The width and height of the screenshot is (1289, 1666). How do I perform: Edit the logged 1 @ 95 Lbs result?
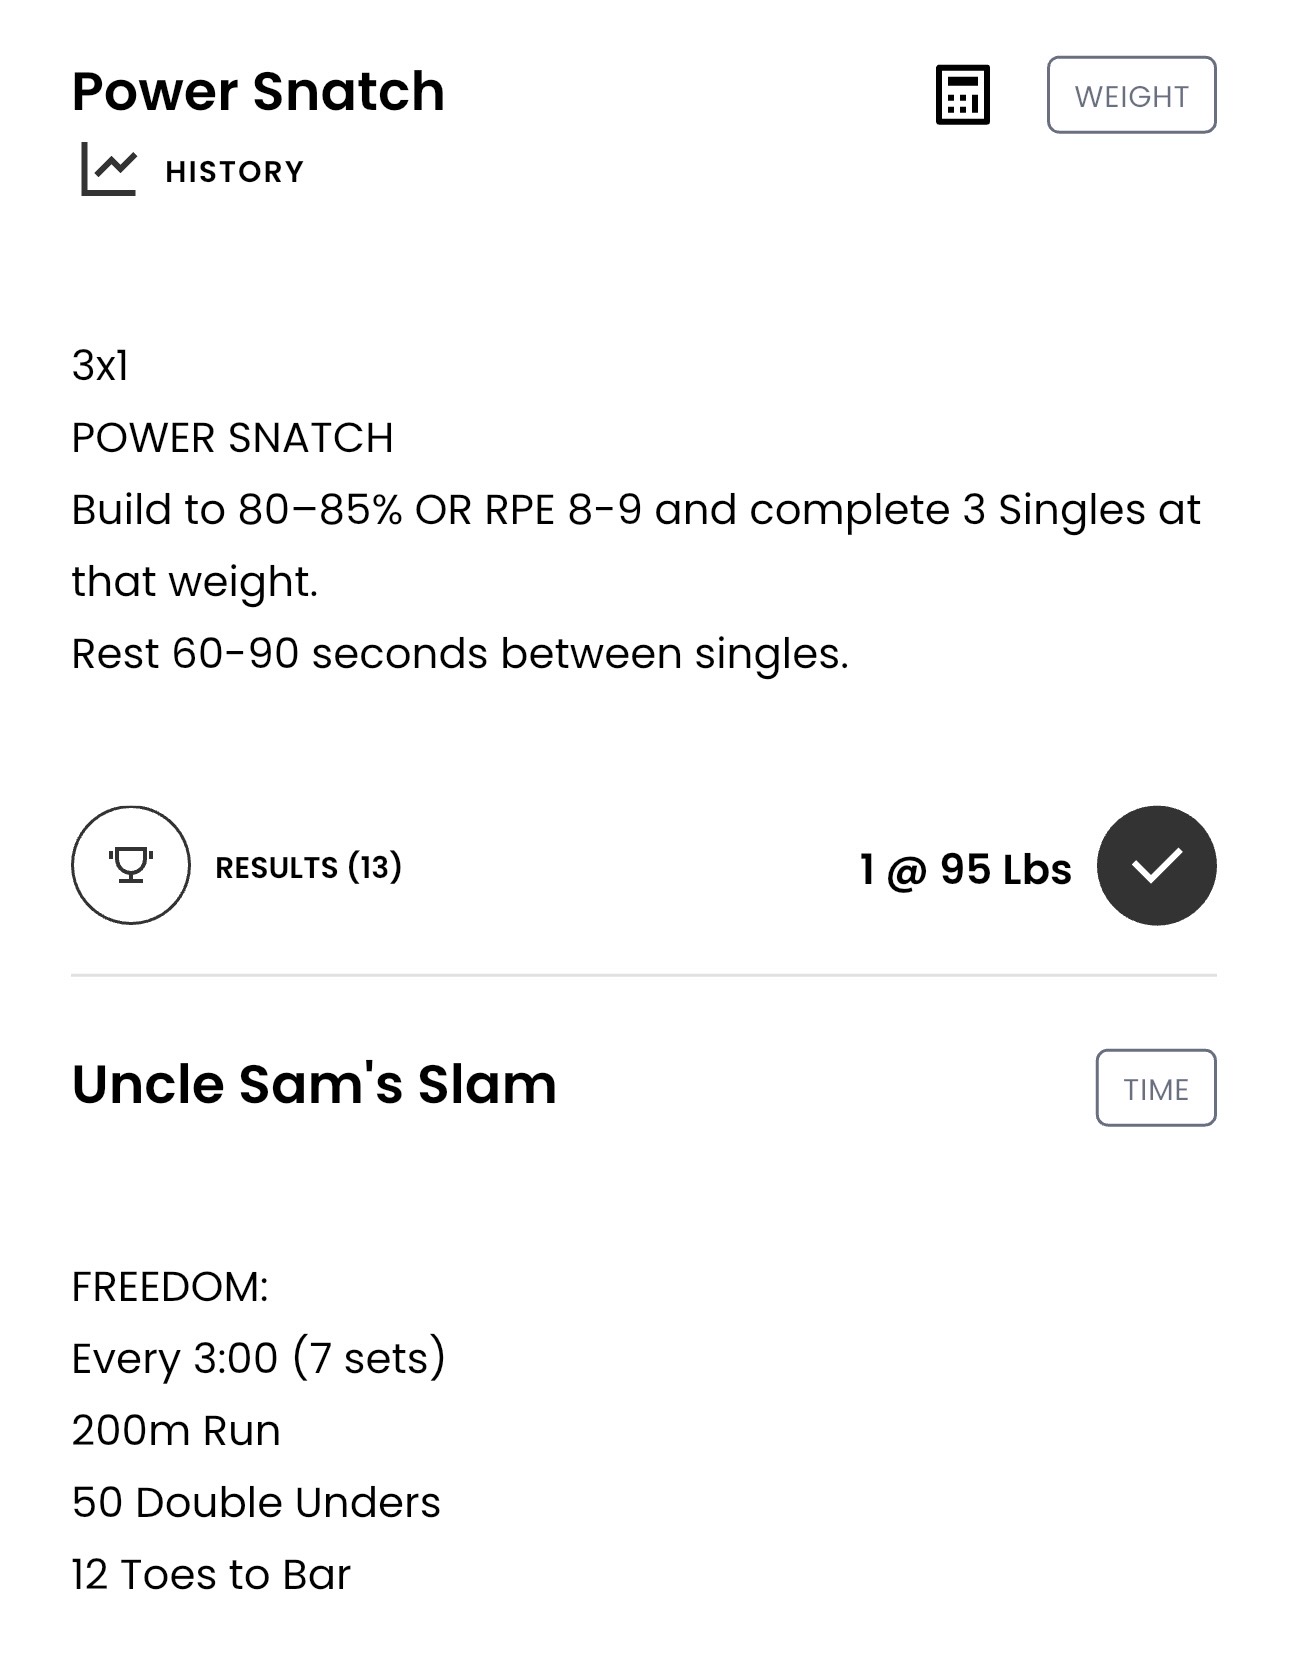click(965, 869)
